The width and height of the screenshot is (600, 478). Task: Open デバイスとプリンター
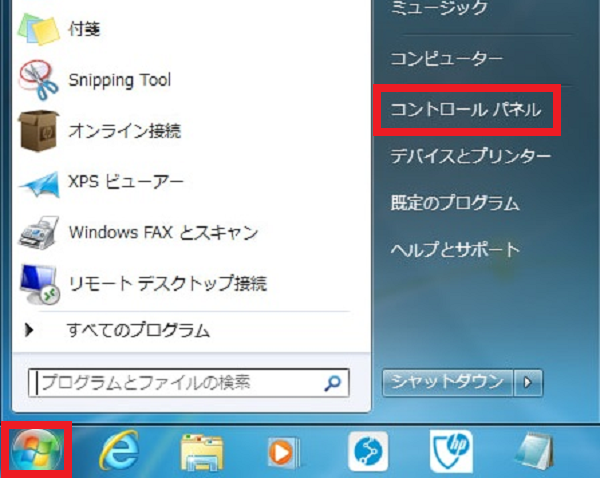tap(470, 156)
